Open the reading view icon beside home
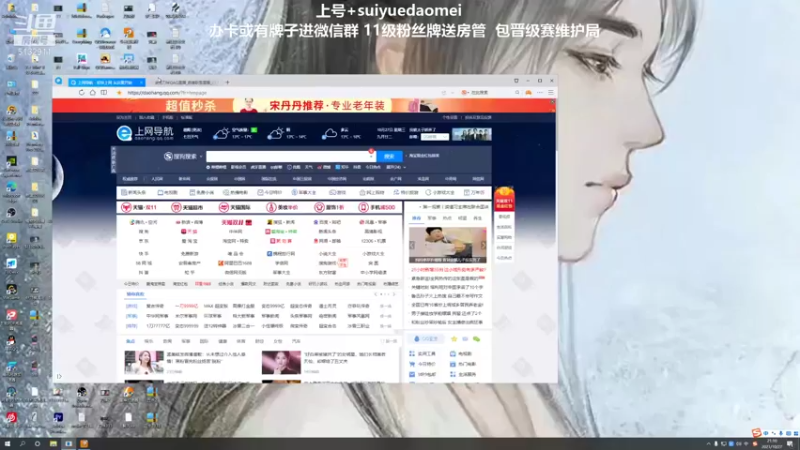The width and height of the screenshot is (800, 450). coord(104,93)
